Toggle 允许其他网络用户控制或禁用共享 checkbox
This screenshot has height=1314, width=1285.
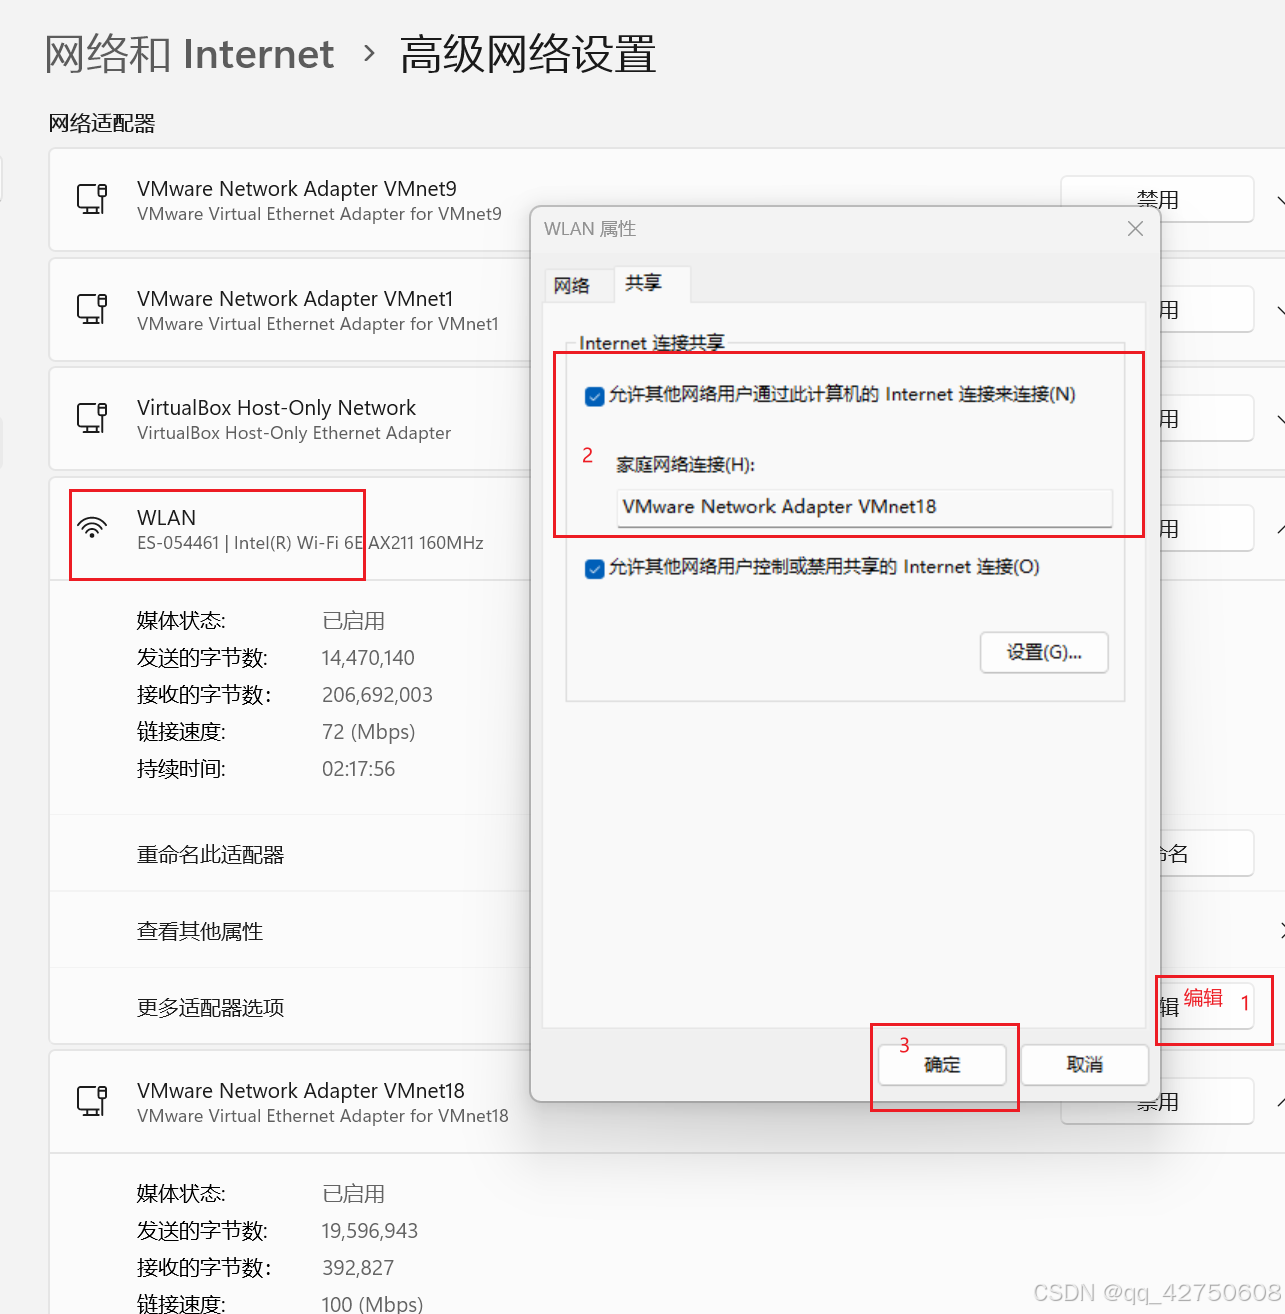594,569
